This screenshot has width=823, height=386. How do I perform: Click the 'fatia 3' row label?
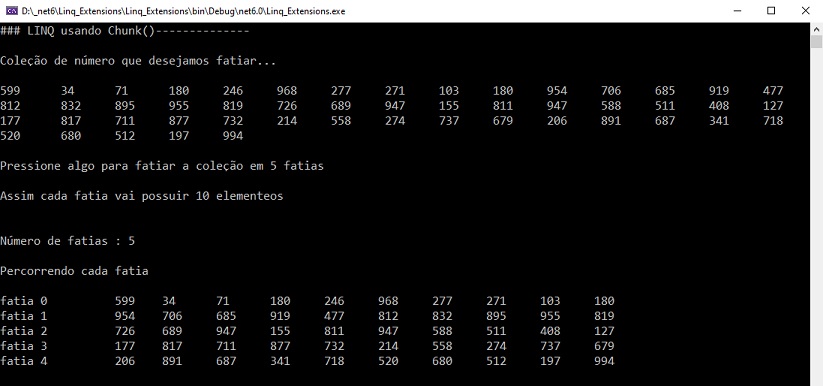tap(24, 346)
